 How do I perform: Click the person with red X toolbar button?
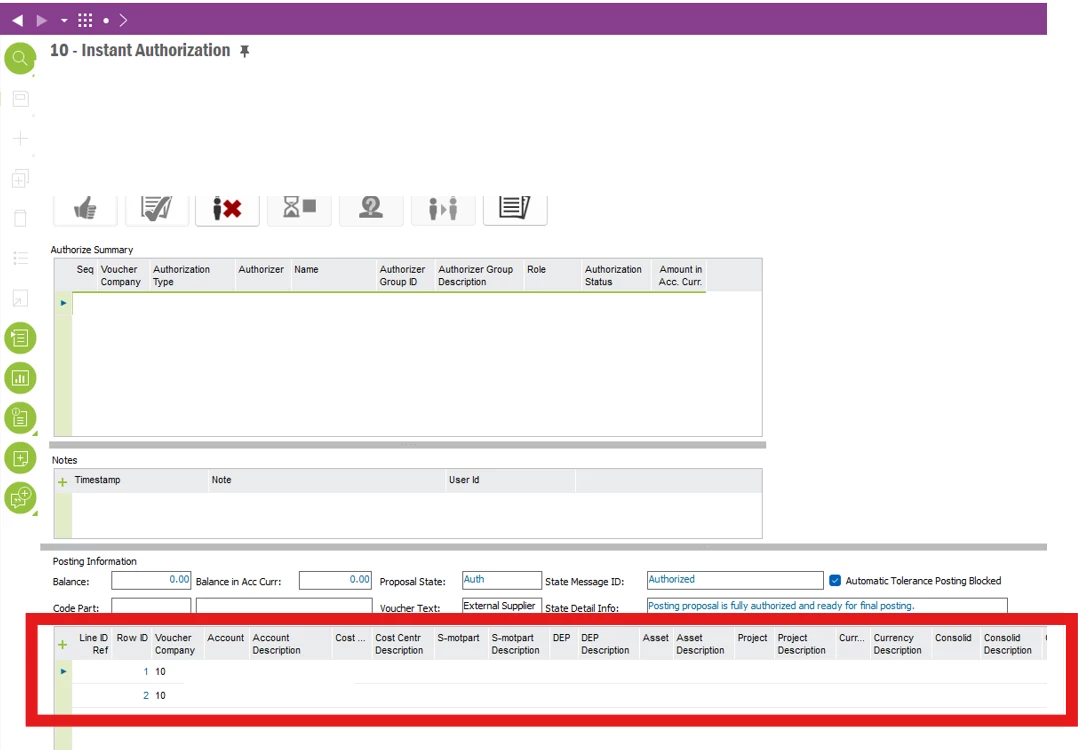point(227,208)
